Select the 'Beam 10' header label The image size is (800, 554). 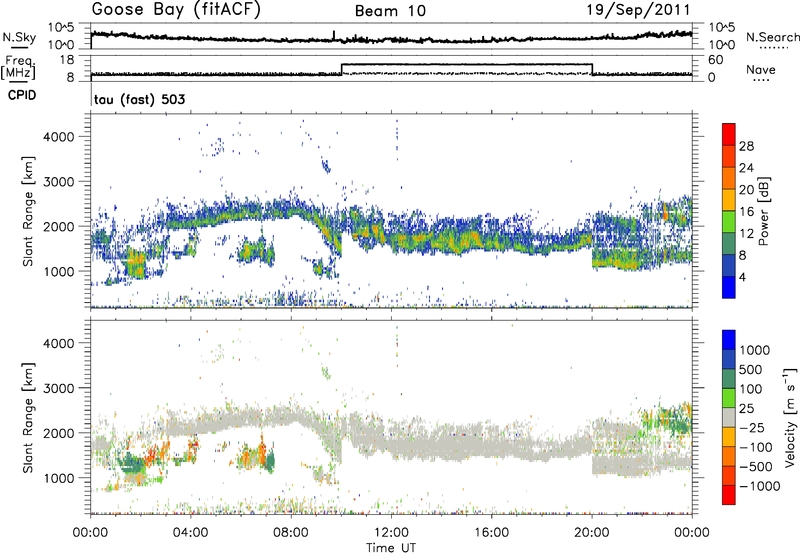pos(390,11)
